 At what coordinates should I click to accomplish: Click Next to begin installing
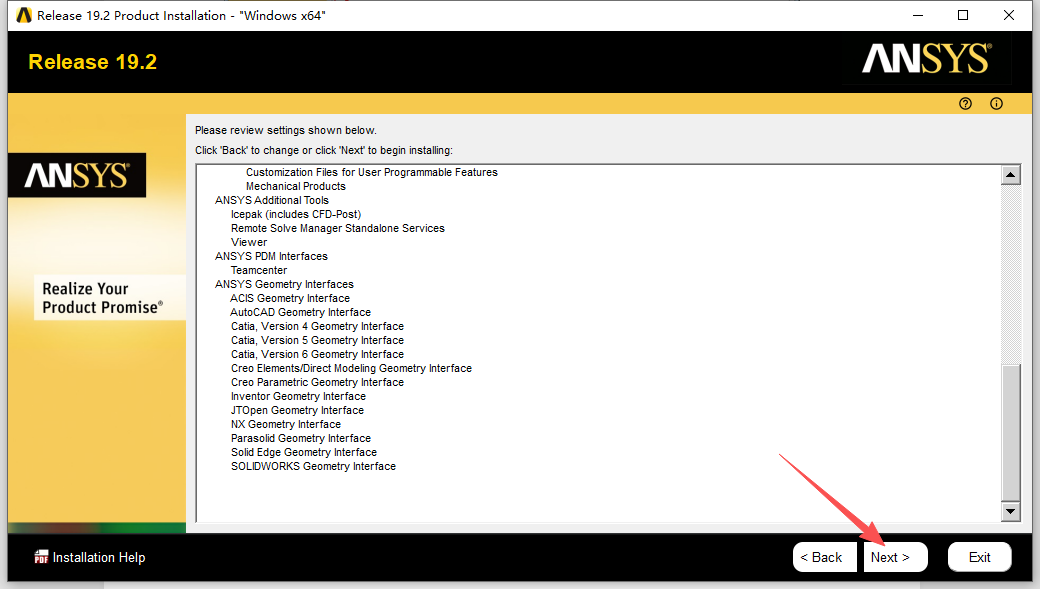[x=894, y=557]
